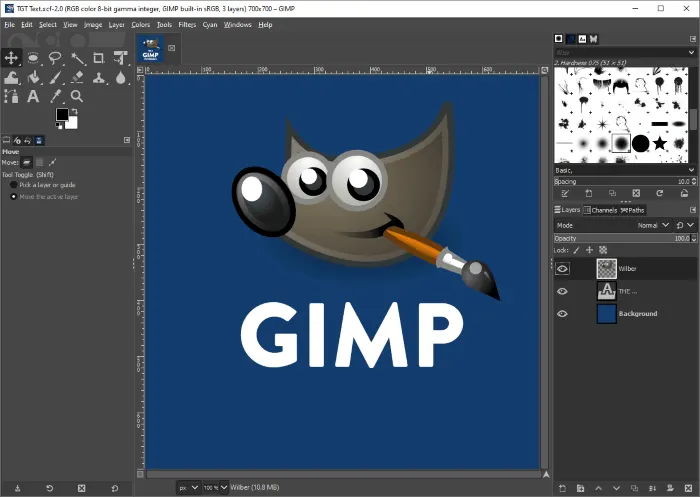
Task: Choose 'Move the active layer' option
Action: pos(44,196)
